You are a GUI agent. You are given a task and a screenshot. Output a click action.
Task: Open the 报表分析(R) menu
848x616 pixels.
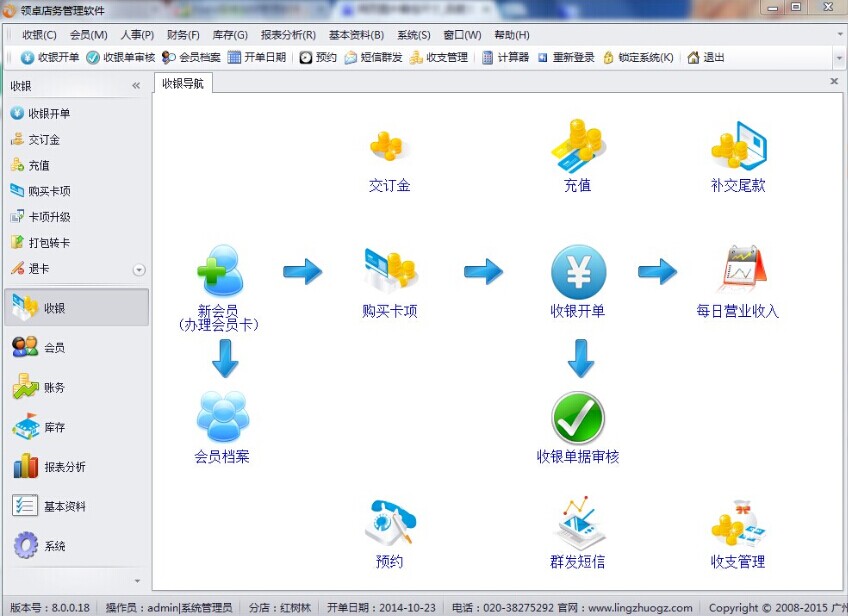288,35
